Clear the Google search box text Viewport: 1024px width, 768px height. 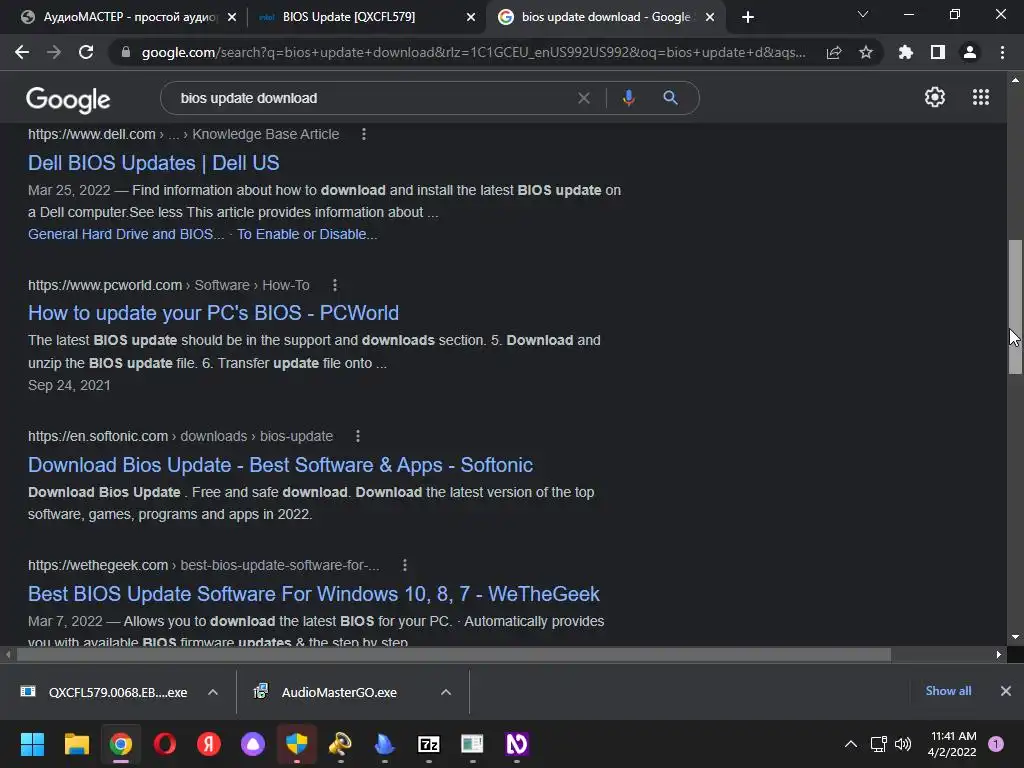click(x=584, y=98)
